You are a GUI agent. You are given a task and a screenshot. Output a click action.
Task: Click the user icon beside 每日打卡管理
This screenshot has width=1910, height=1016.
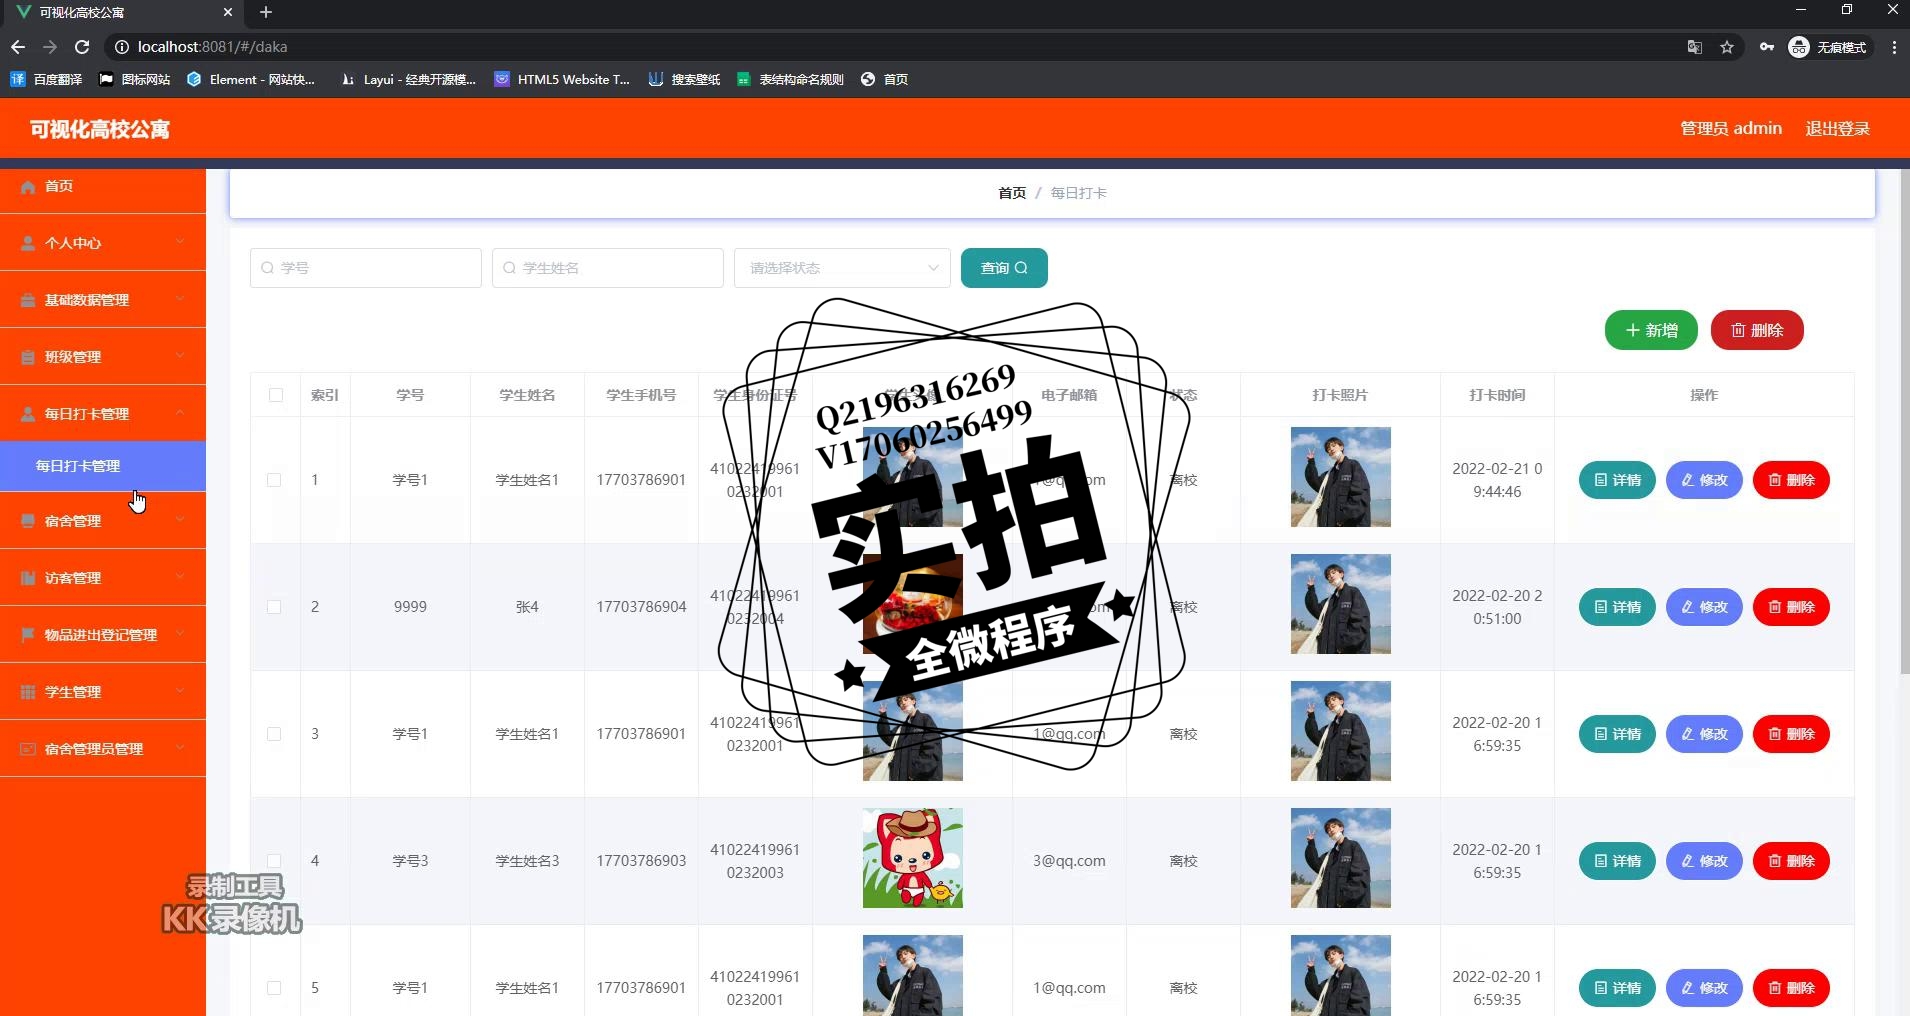28,414
